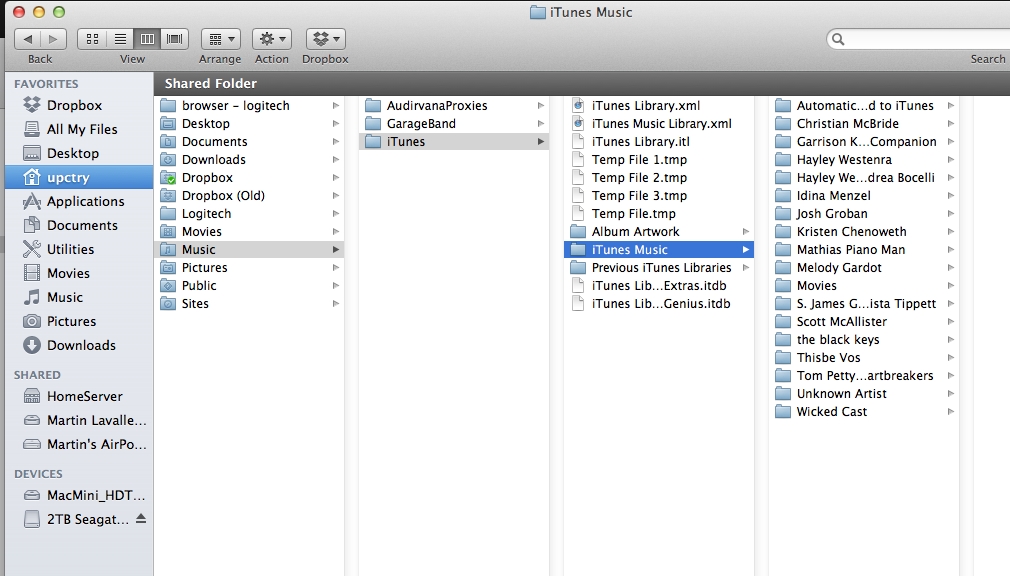Select the iTunes folder
The height and width of the screenshot is (576, 1010).
click(453, 142)
